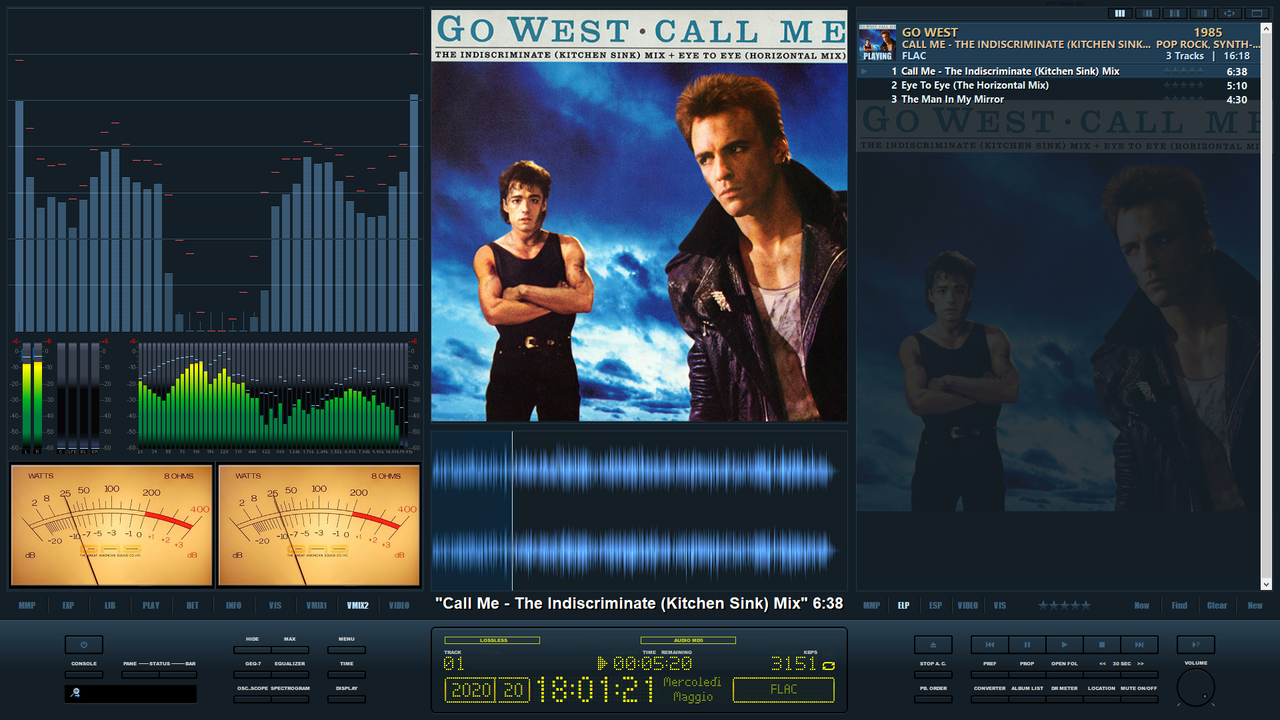Set rating on the five-star bar beside VIS
The width and height of the screenshot is (1280, 720).
pyautogui.click(x=1064, y=605)
